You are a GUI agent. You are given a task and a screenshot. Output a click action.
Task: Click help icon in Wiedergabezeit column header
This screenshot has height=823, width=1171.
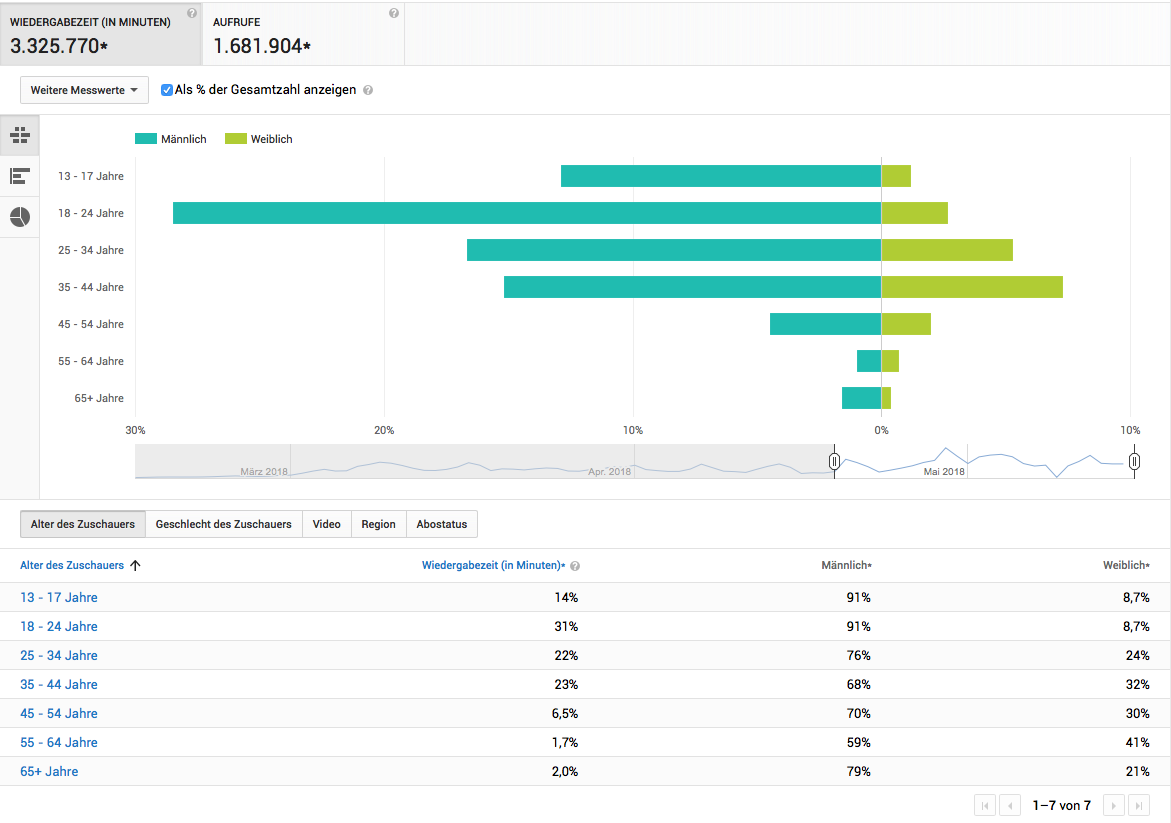pyautogui.click(x=575, y=566)
